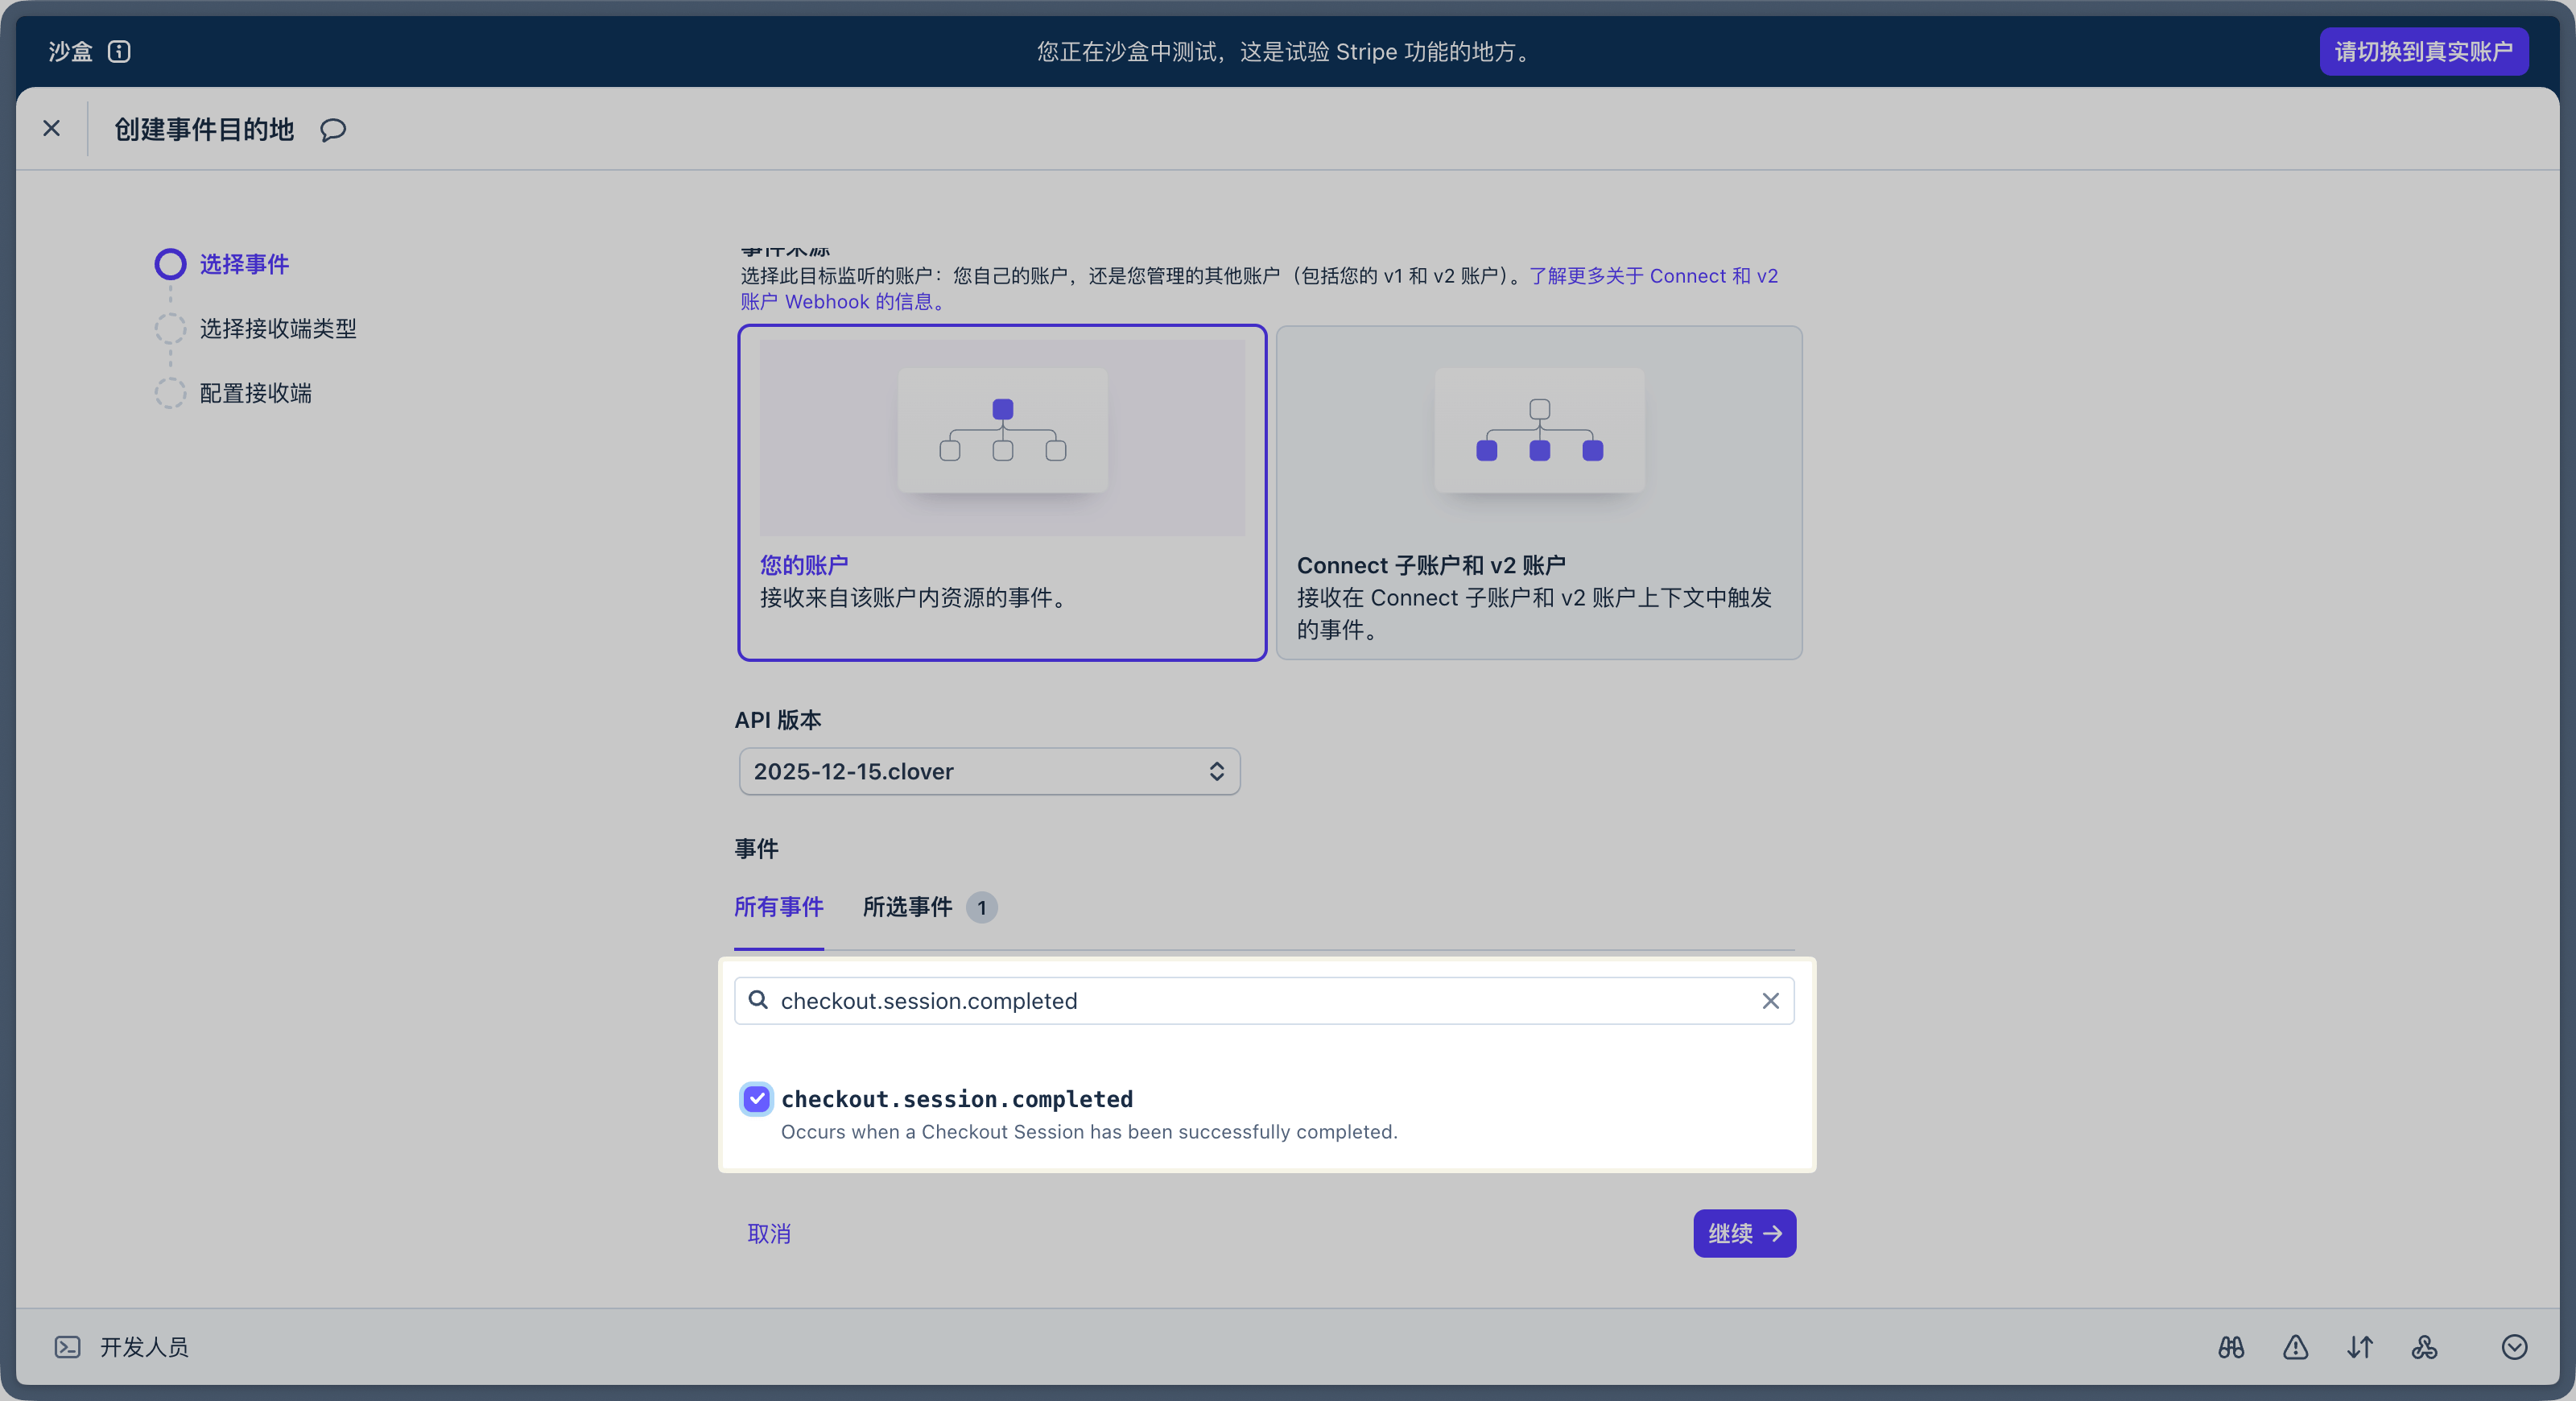
Task: Select the 您的账户 event source card
Action: (x=1002, y=492)
